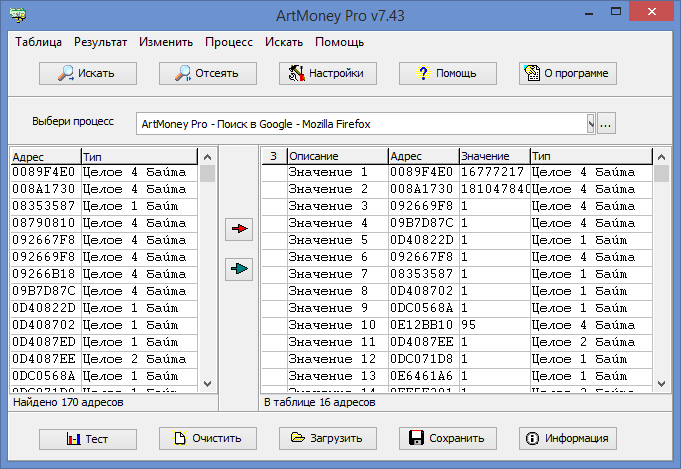Open Настройки settings button
The image size is (681, 469).
tap(327, 73)
